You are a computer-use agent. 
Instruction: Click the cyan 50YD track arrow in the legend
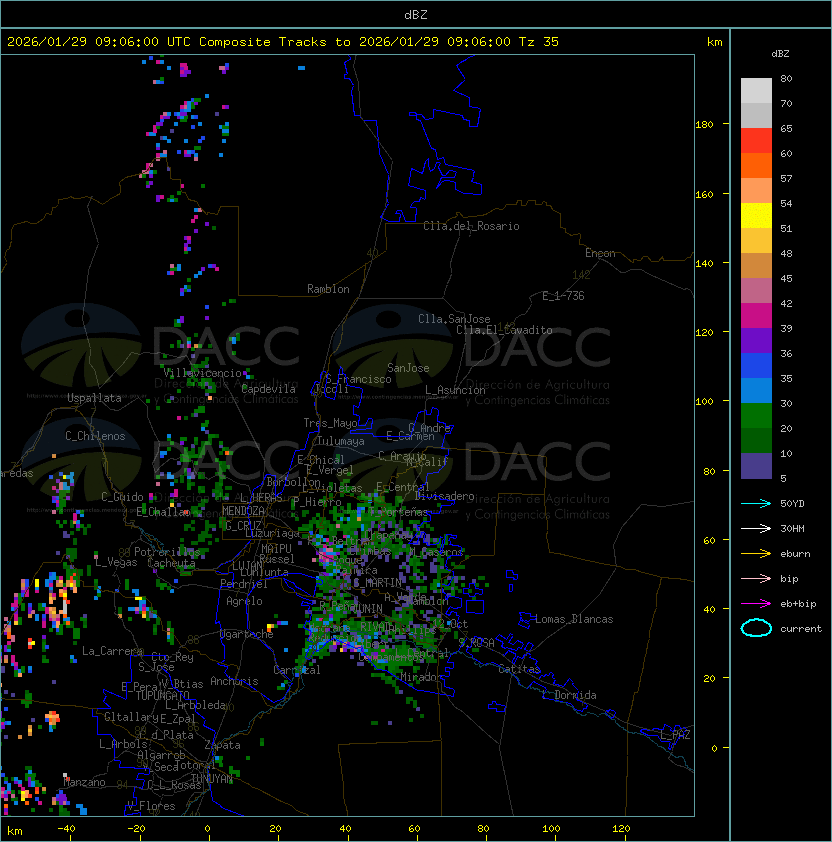coord(756,504)
